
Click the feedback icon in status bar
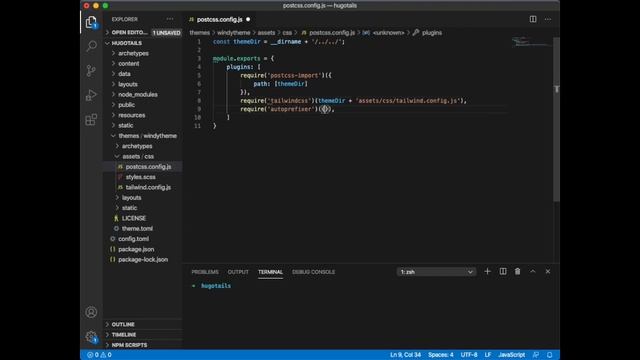pos(536,355)
